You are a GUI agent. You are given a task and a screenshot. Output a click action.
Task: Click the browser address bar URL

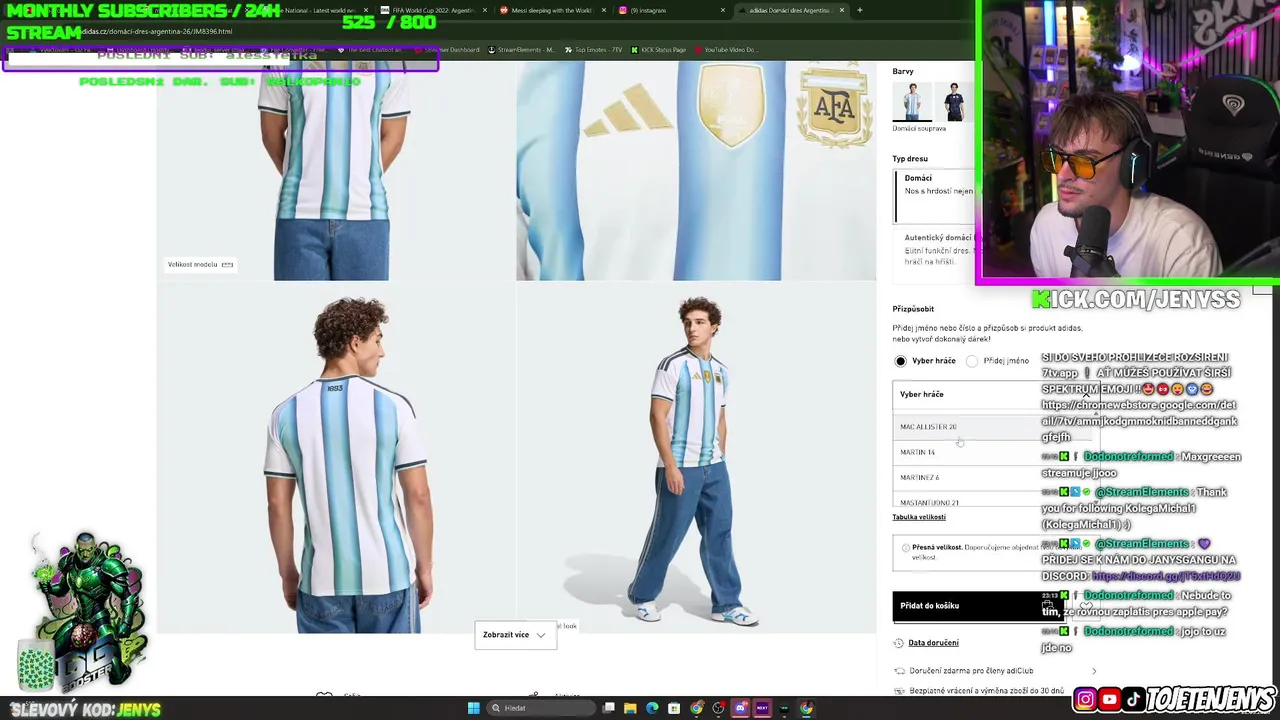point(157,31)
